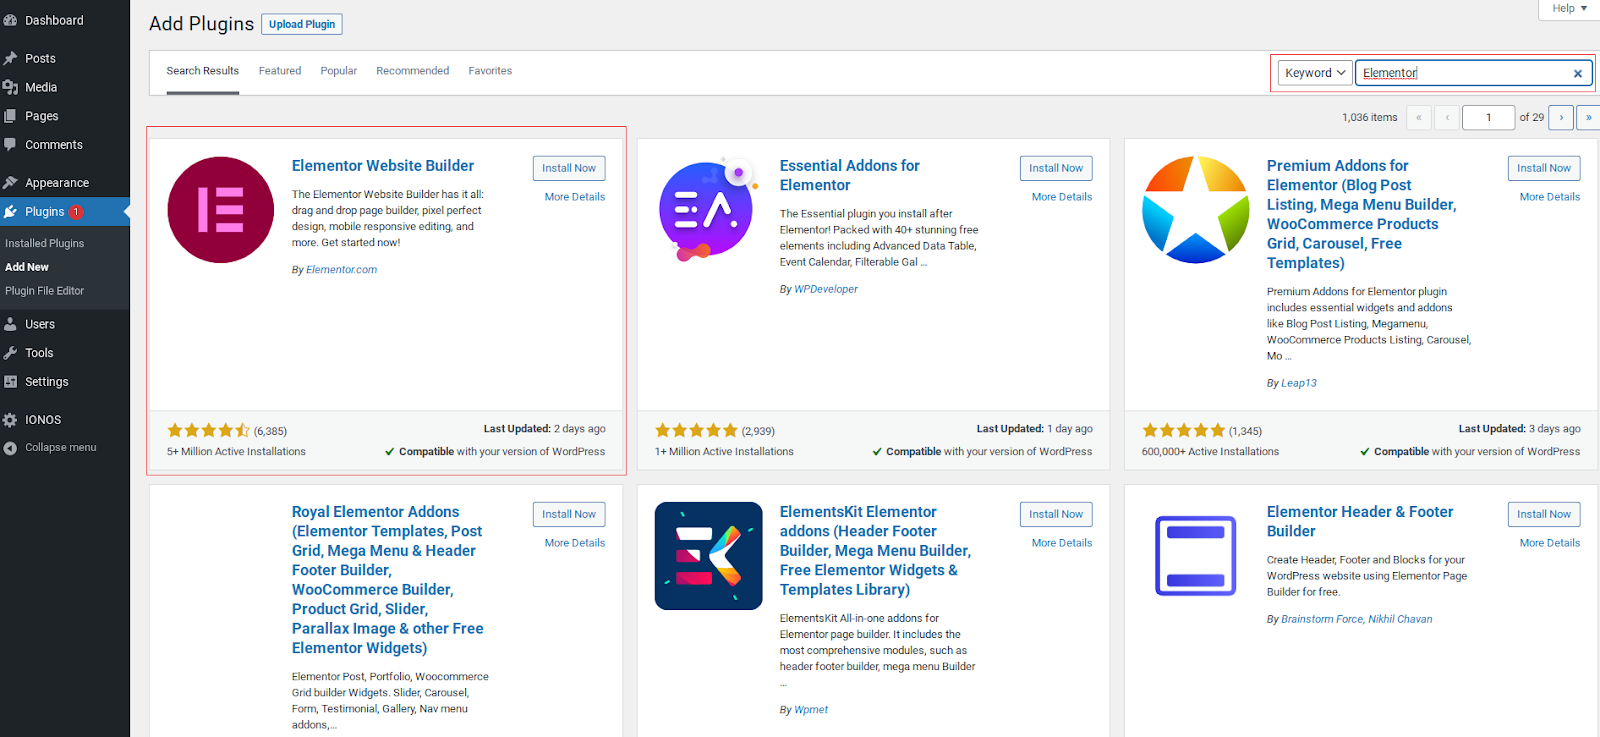The width and height of the screenshot is (1600, 737).
Task: Clear the Elementor search text
Action: tap(1577, 73)
